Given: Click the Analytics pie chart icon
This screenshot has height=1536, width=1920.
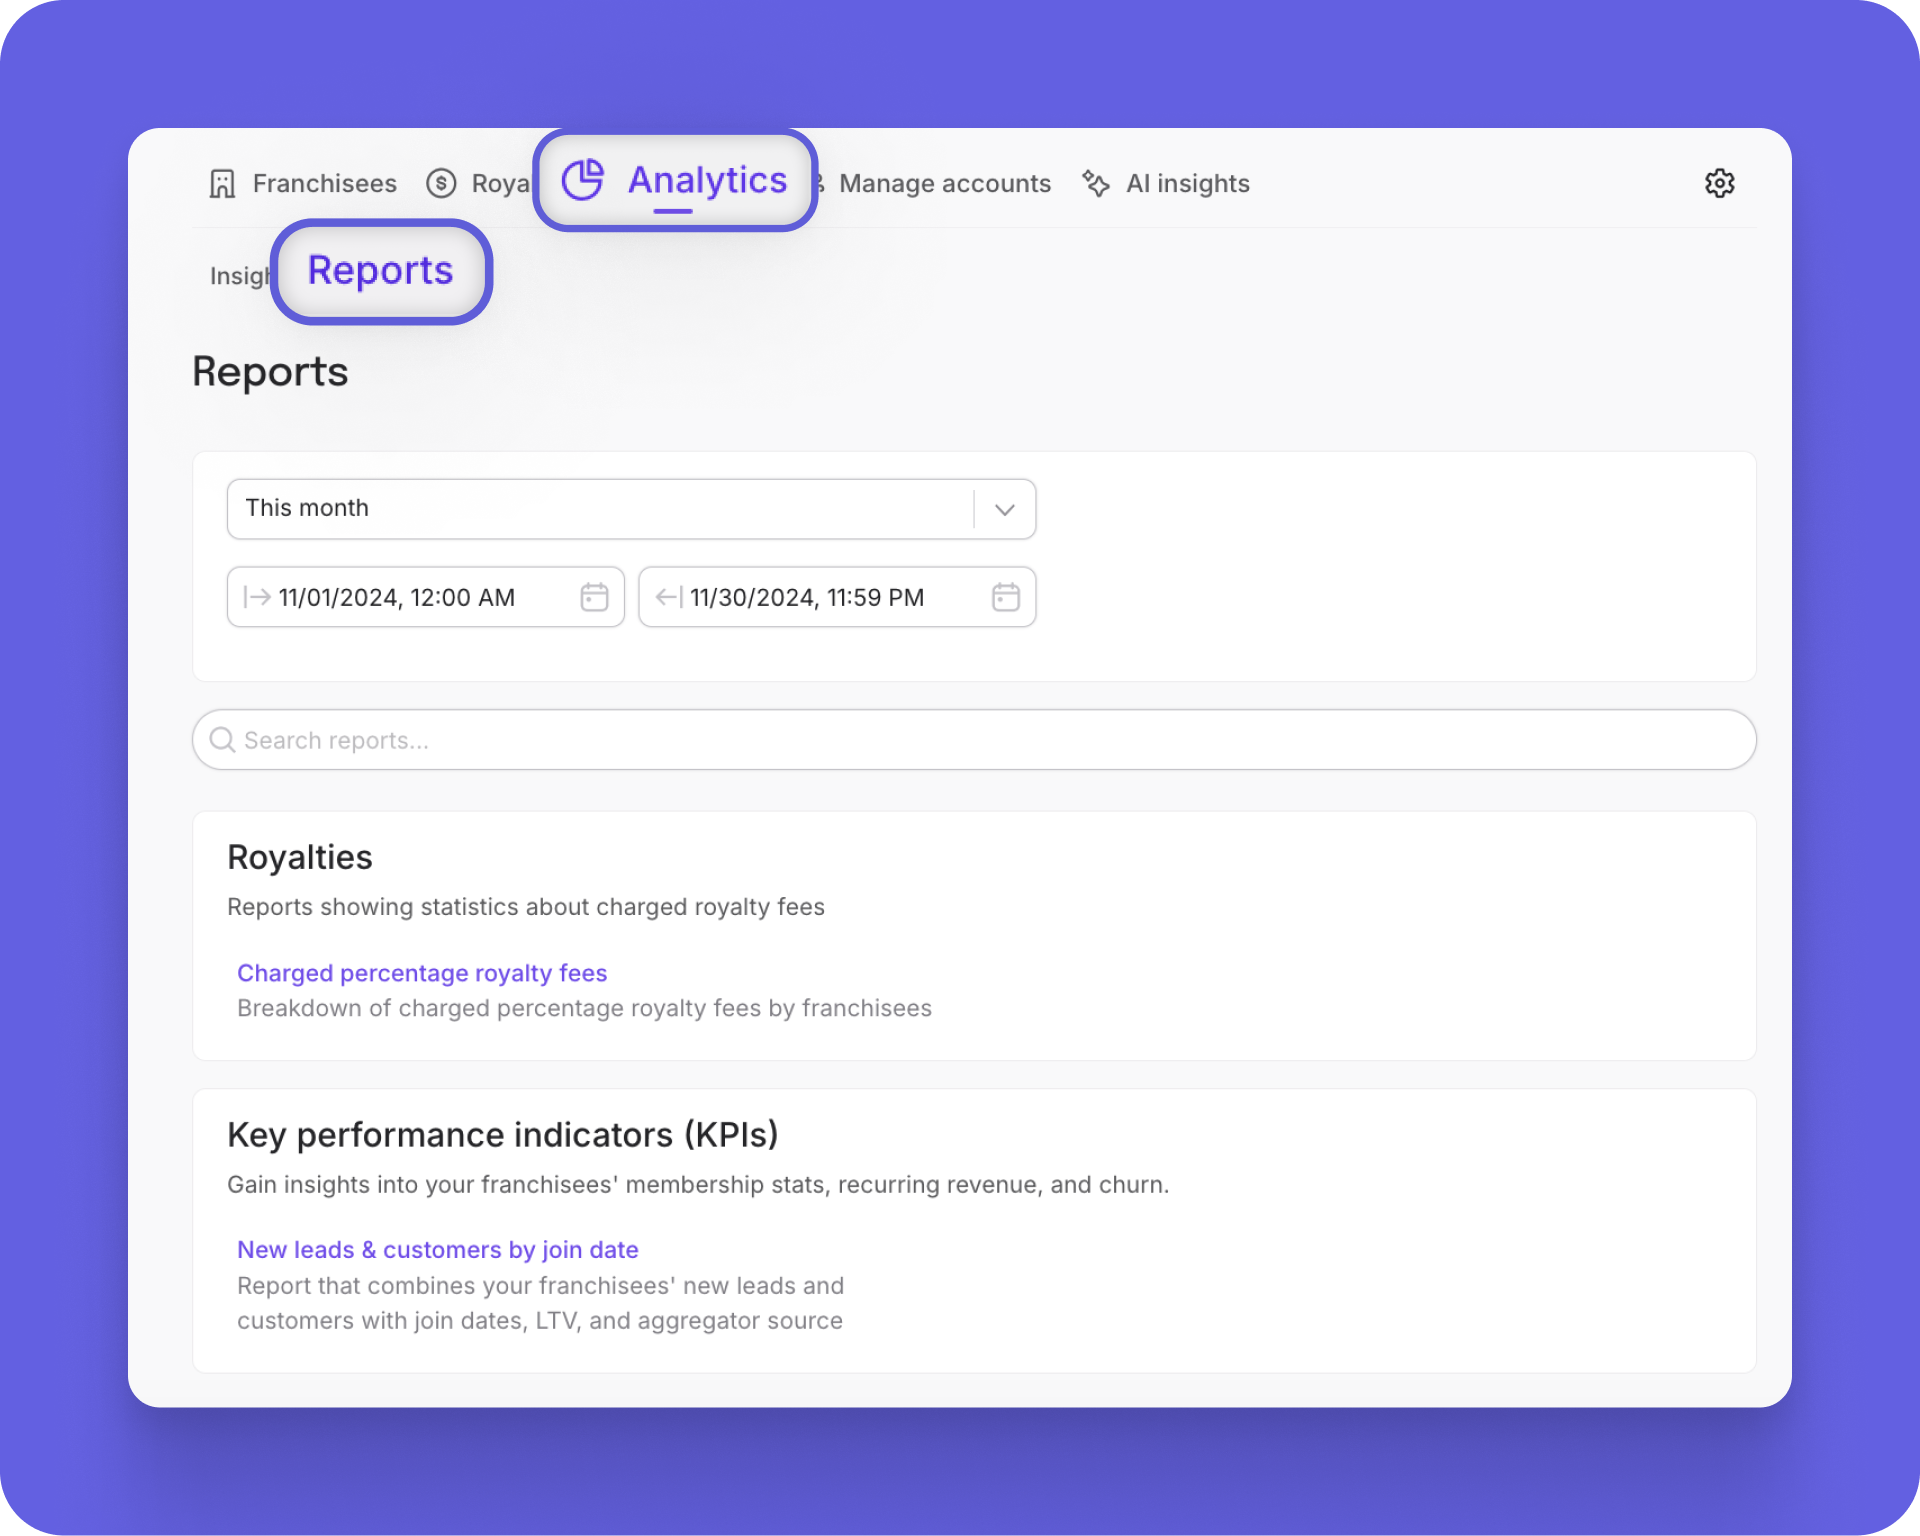Looking at the screenshot, I should click(583, 180).
